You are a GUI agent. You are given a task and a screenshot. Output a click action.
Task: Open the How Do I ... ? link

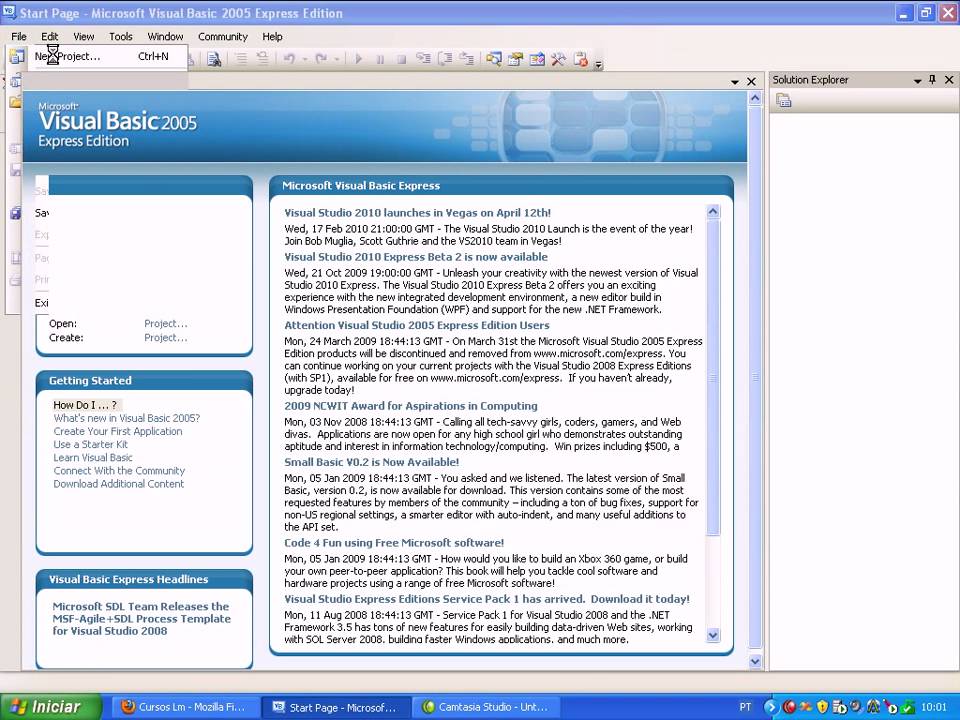[85, 405]
